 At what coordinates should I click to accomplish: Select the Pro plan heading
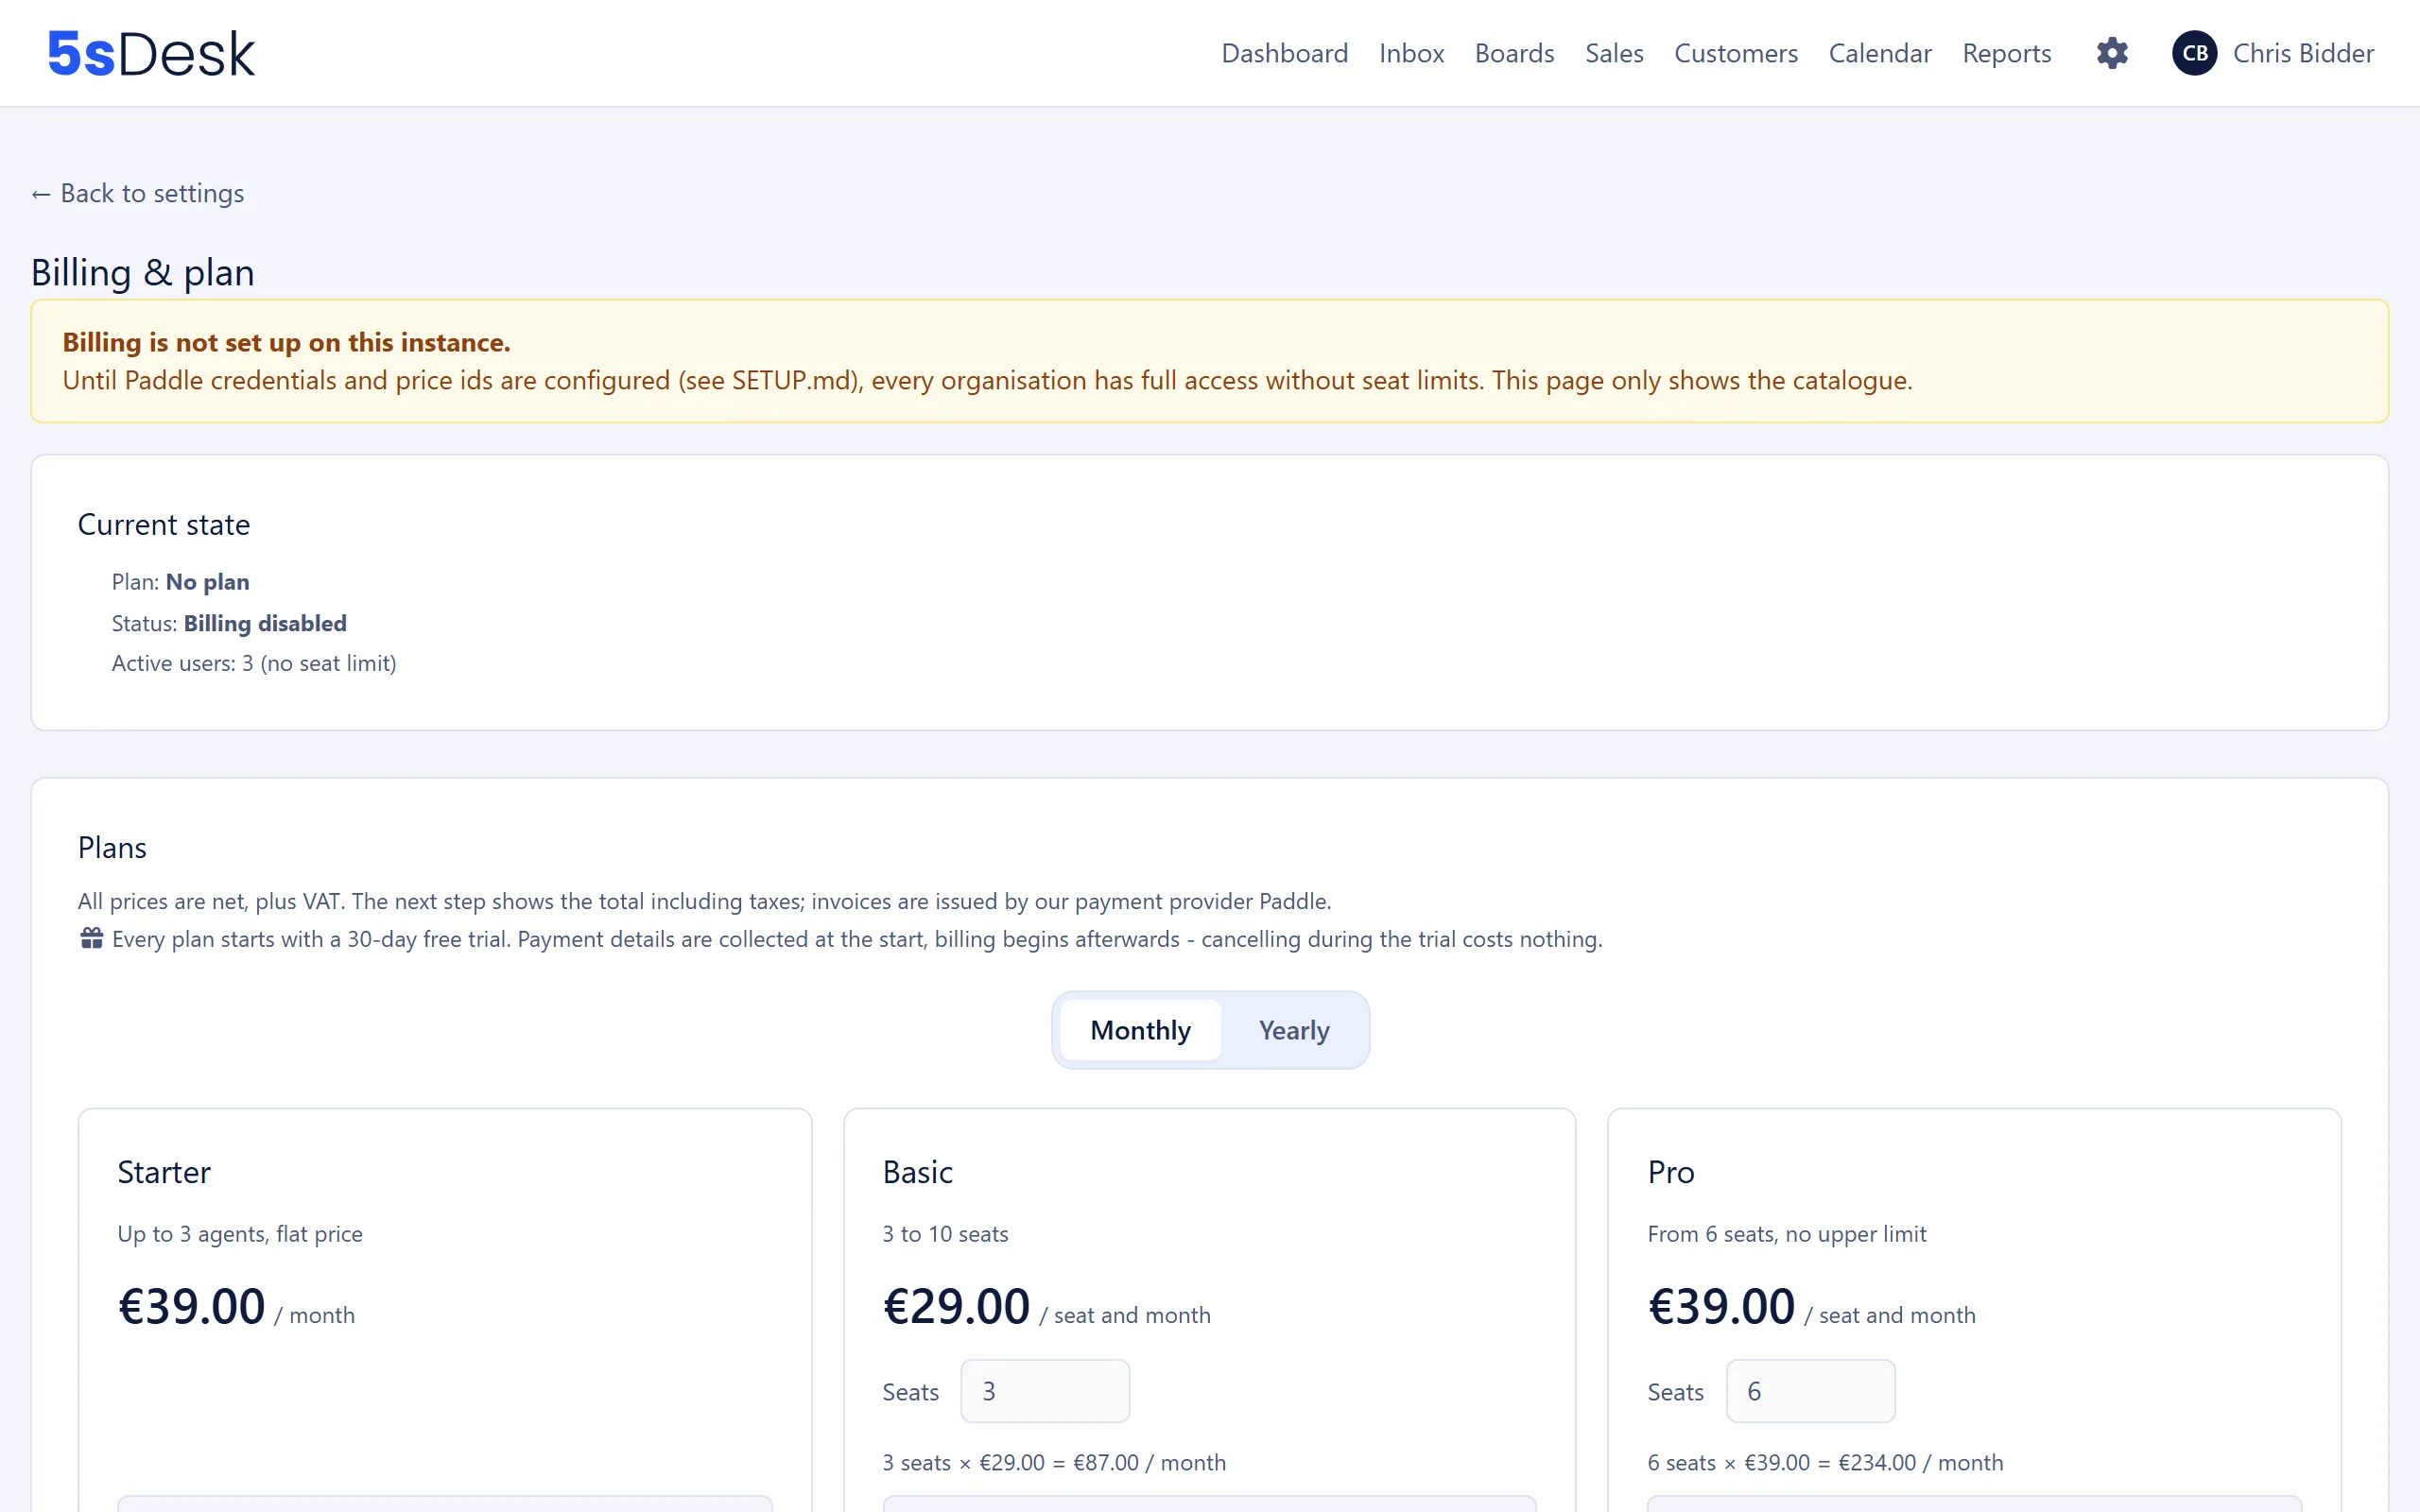[1671, 1172]
